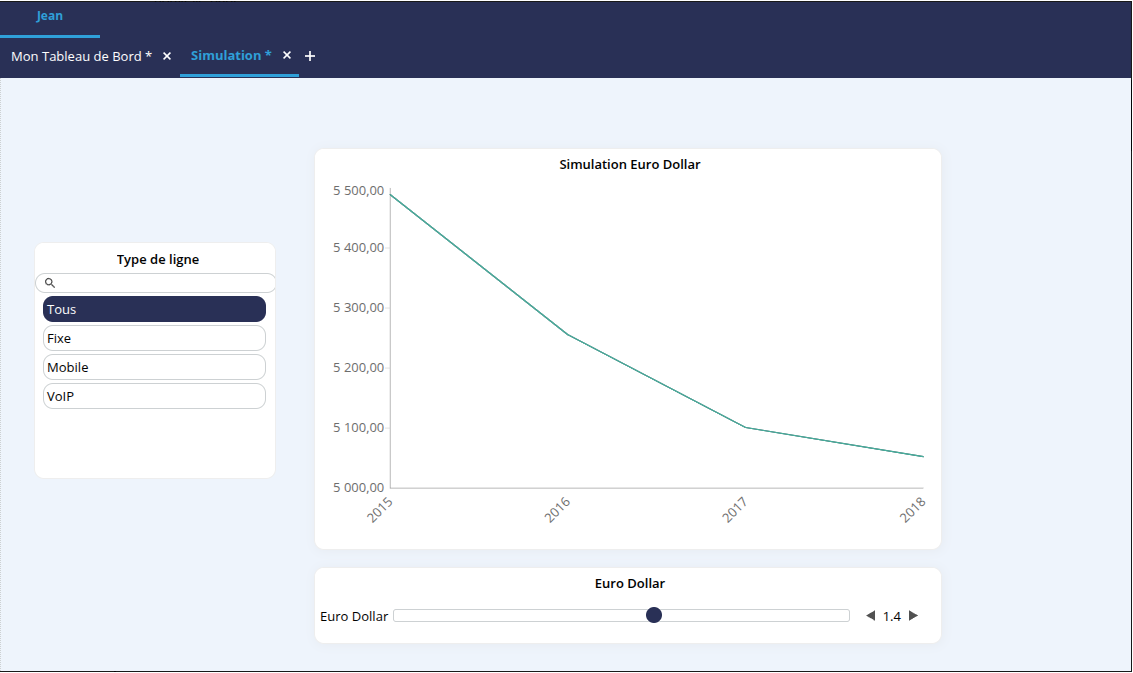Image resolution: width=1133 pixels, height=673 pixels.
Task: Select VoIP line type
Action: pyautogui.click(x=154, y=395)
